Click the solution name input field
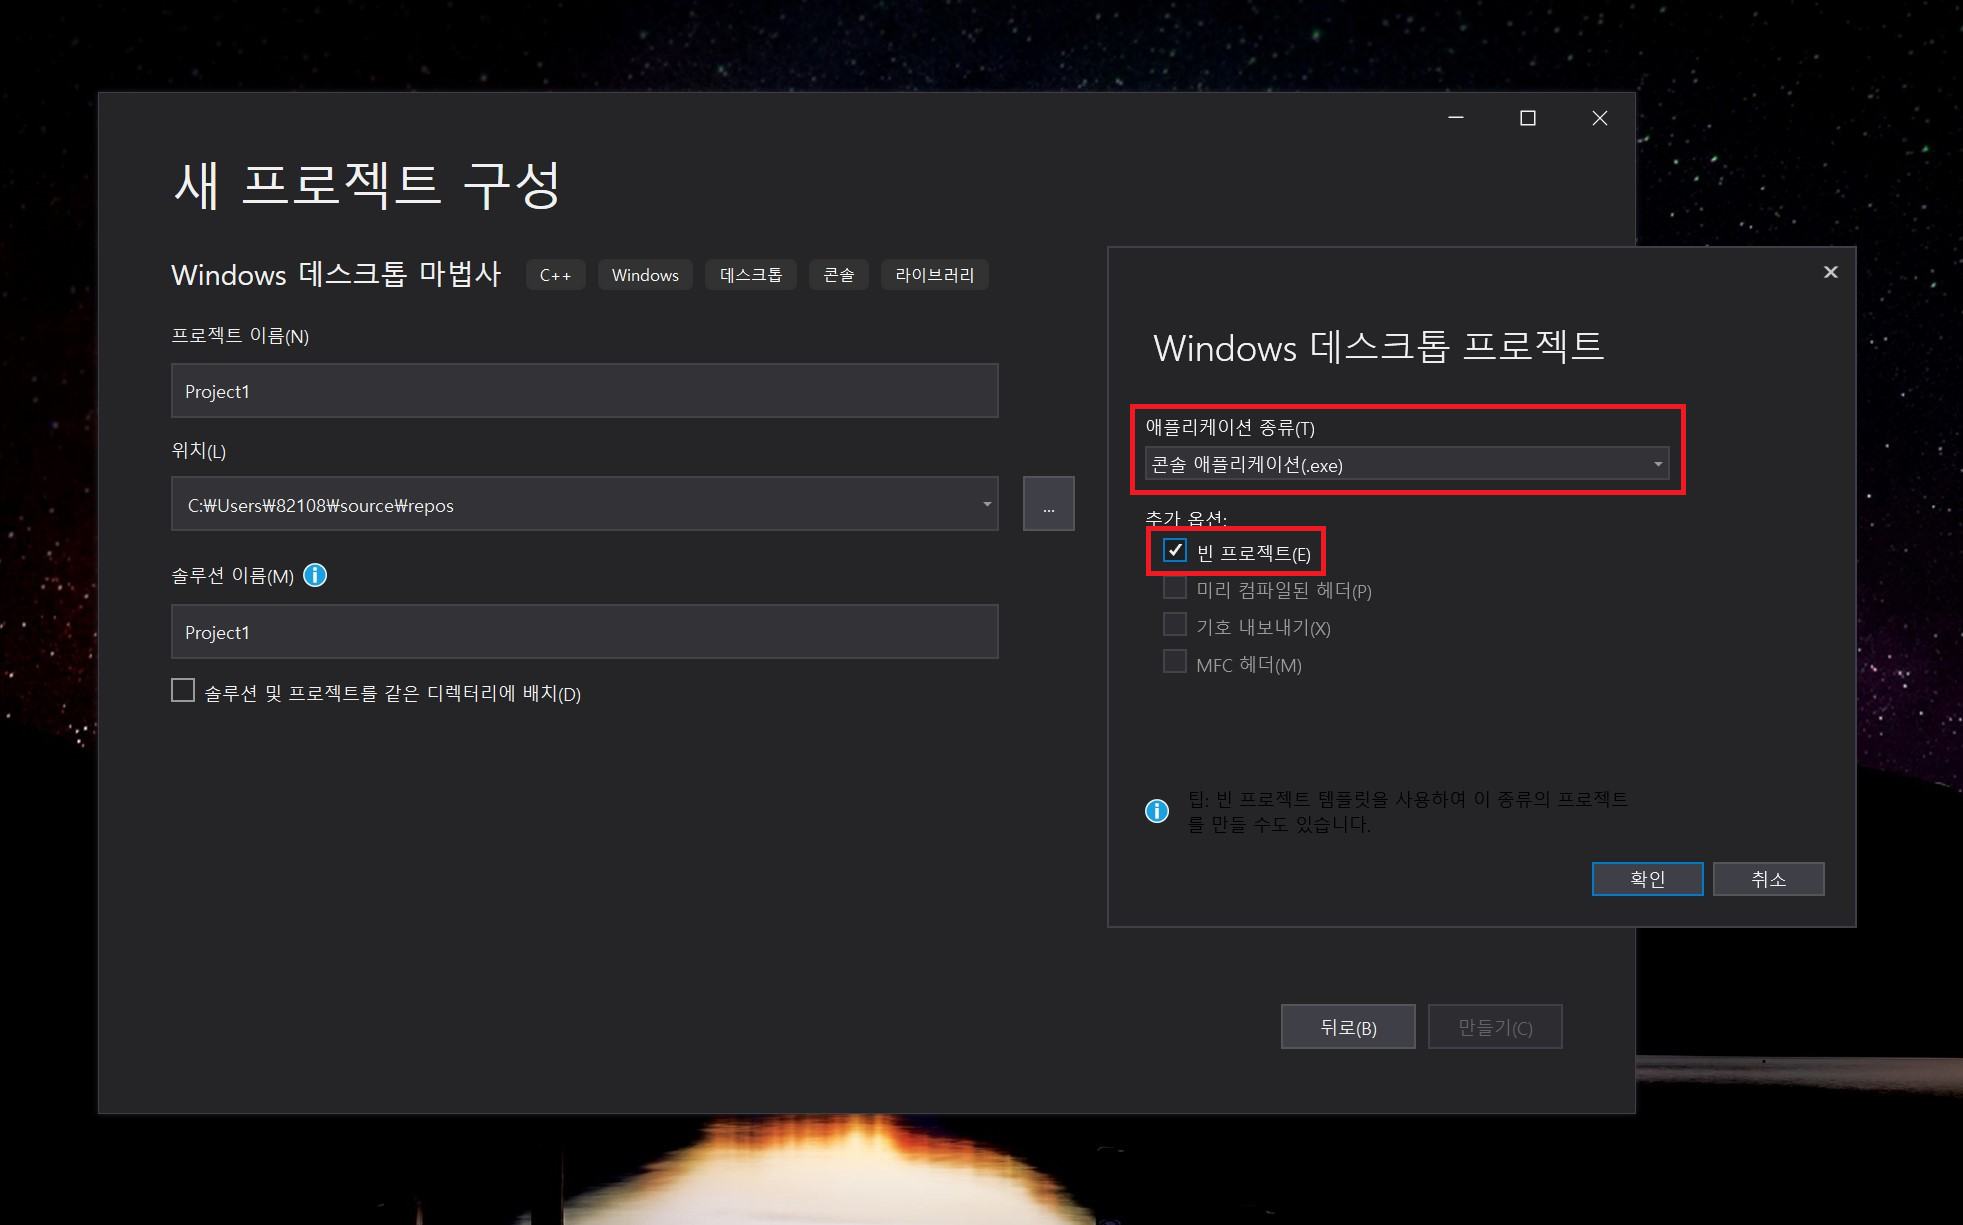 coord(584,632)
